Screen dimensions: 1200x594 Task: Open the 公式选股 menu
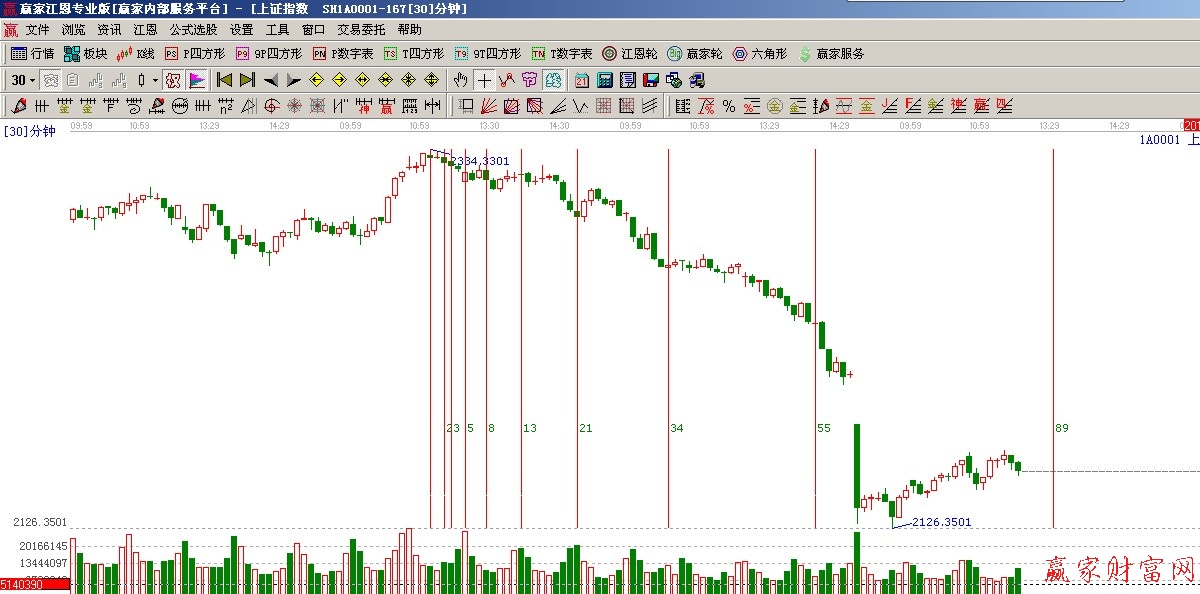pyautogui.click(x=193, y=30)
